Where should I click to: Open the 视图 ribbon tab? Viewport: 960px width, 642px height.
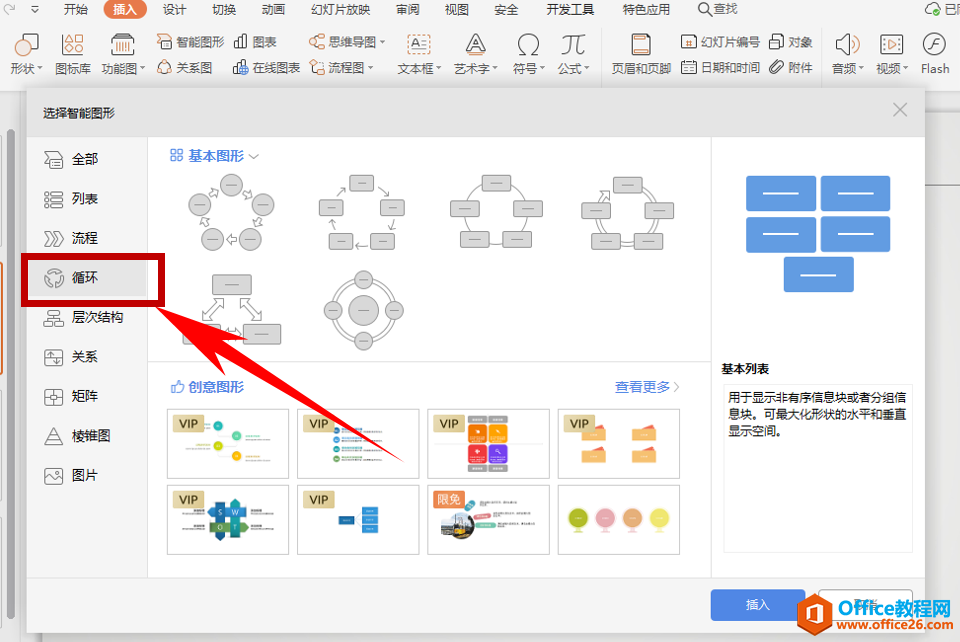tap(456, 9)
